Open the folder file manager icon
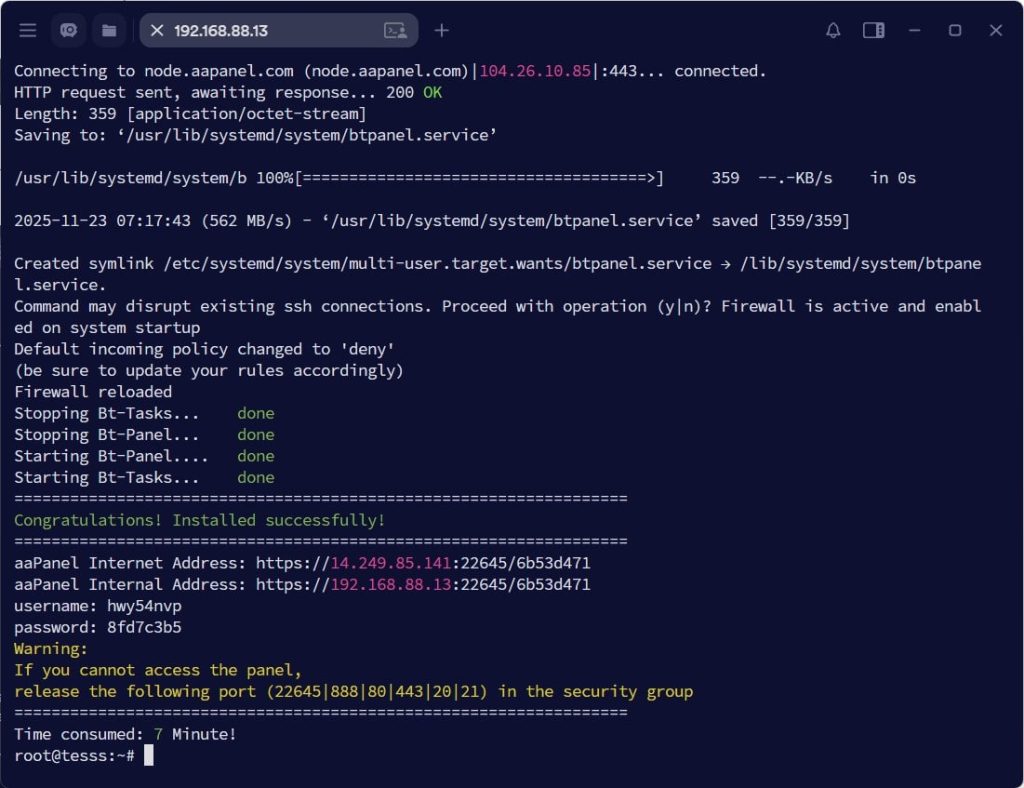 coord(109,31)
